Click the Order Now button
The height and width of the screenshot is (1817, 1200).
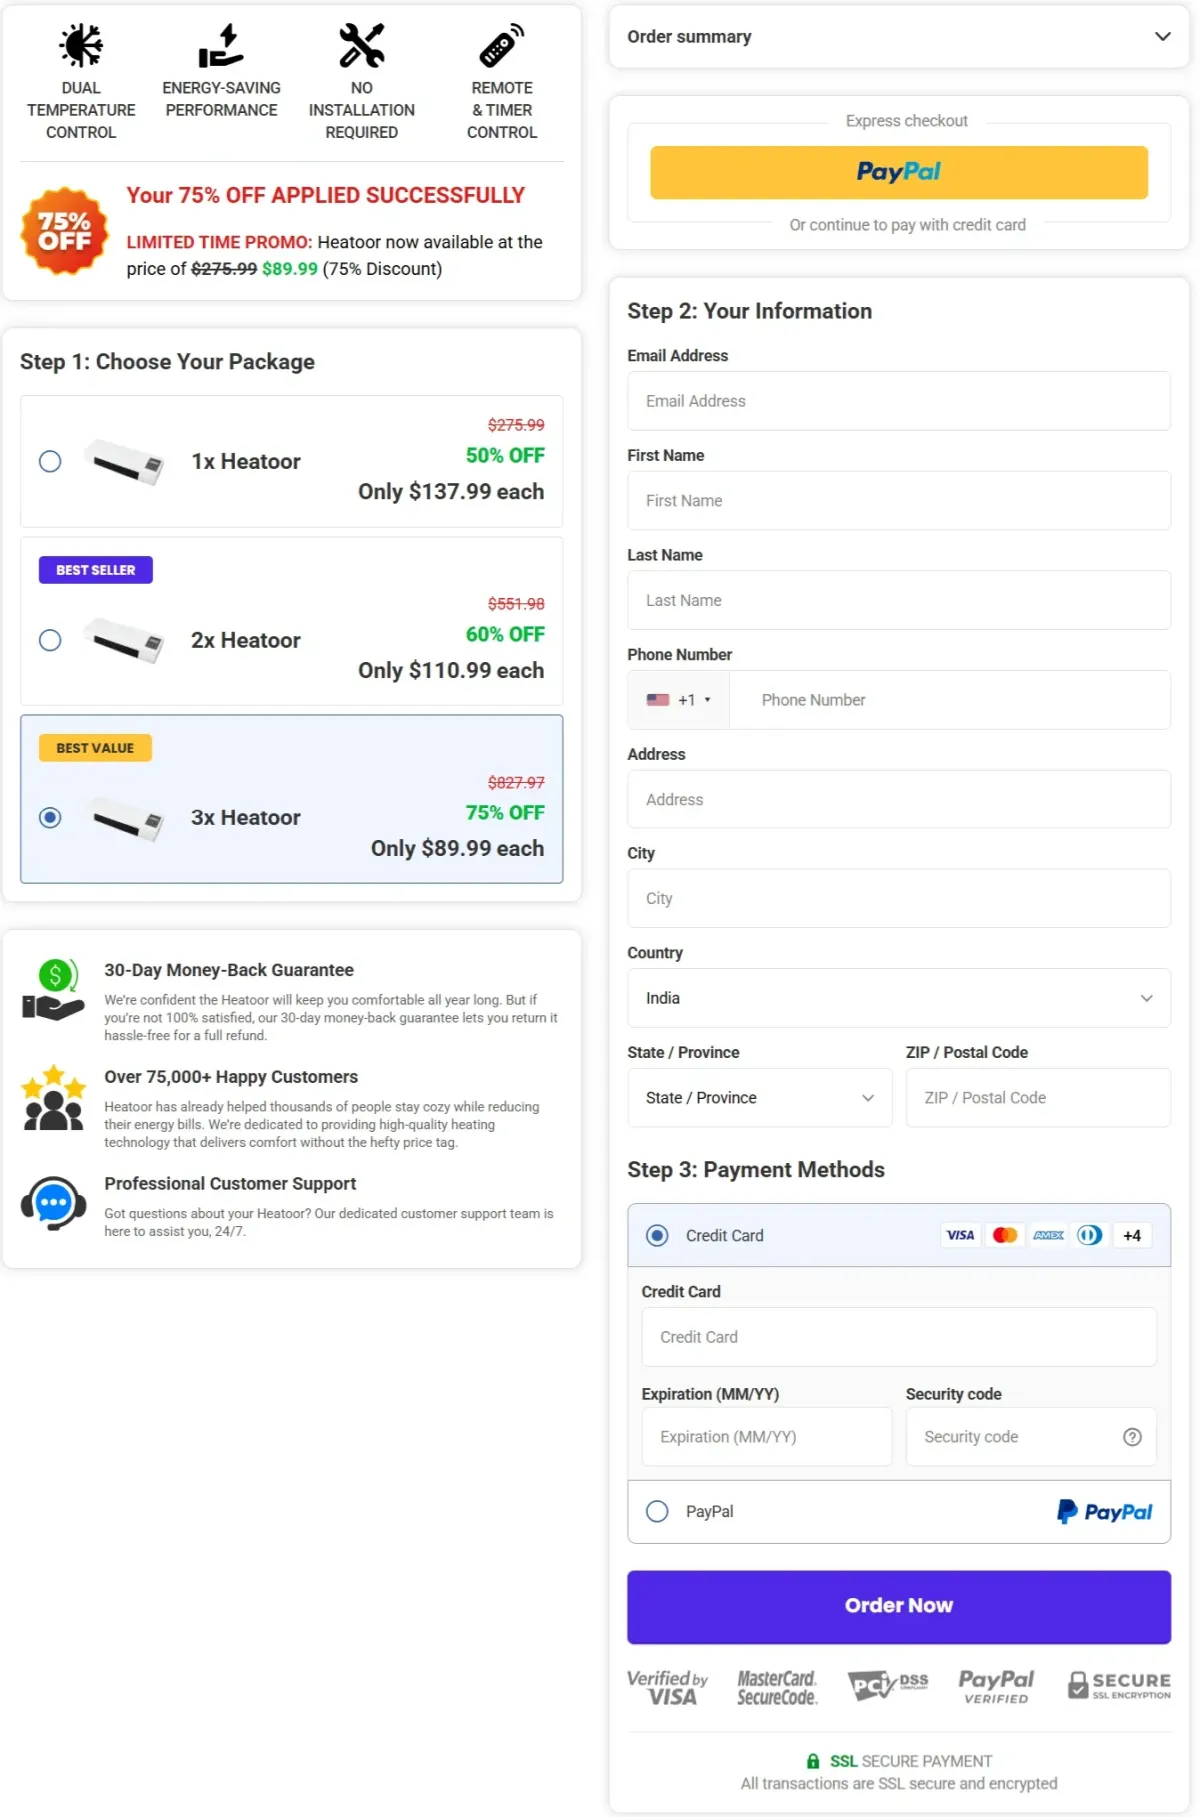click(899, 1606)
